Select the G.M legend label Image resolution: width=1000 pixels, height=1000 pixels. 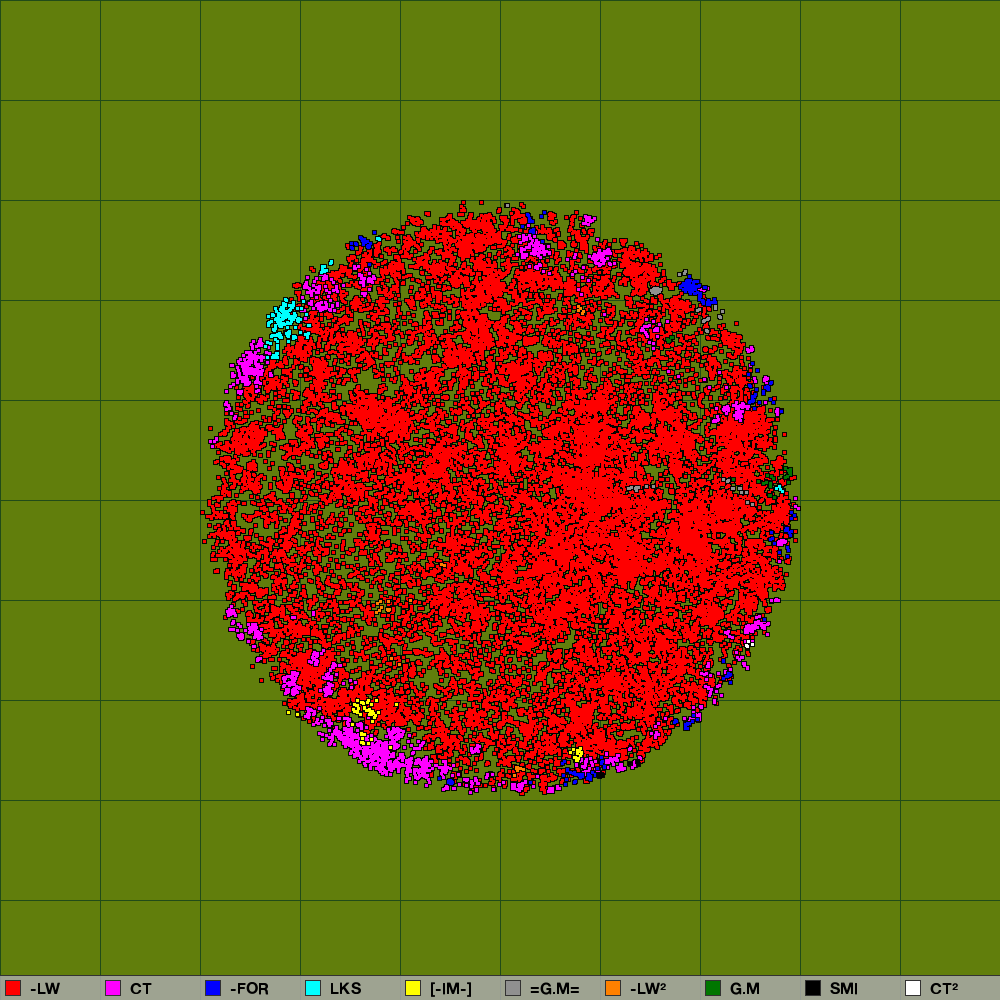tap(745, 989)
